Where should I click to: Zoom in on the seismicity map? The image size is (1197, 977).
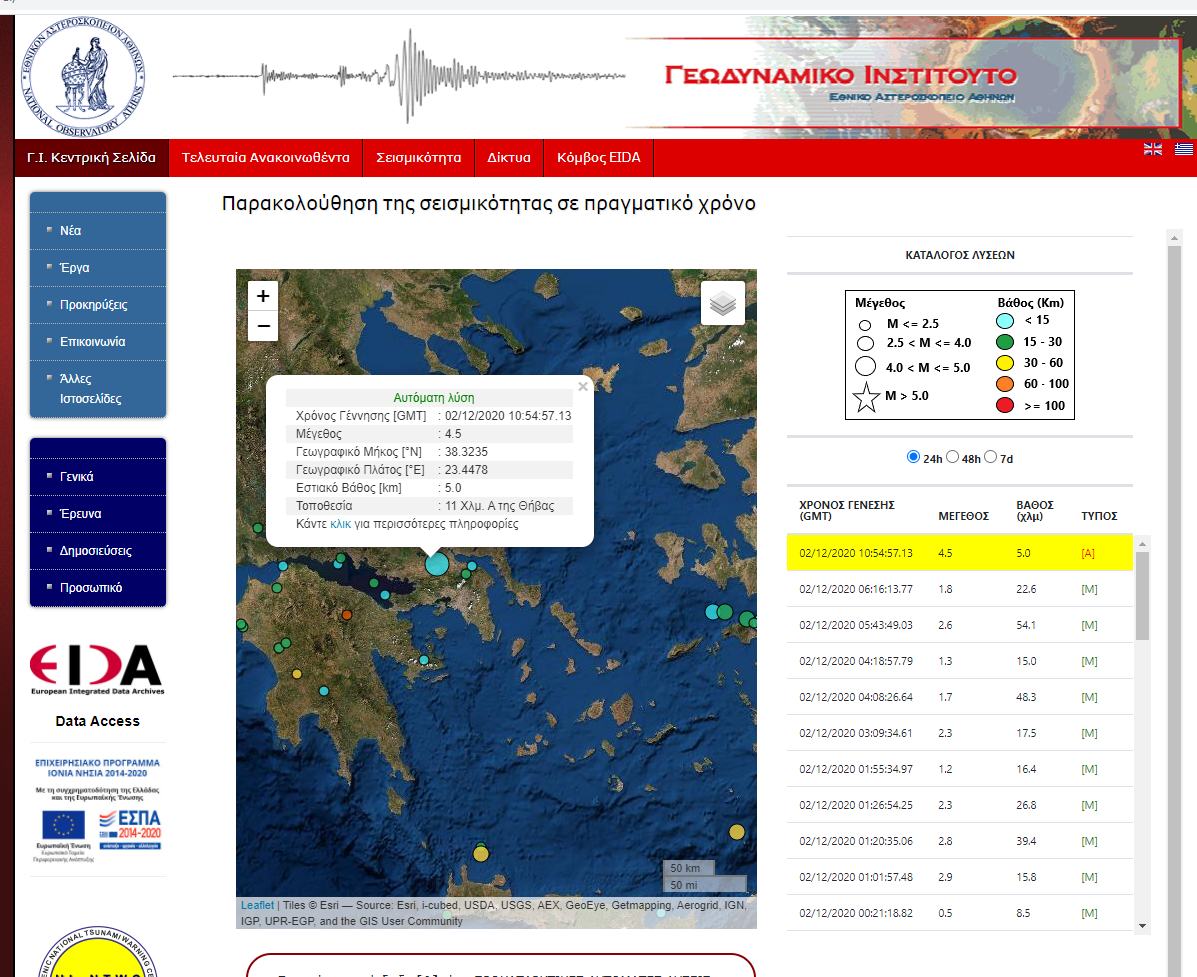click(x=263, y=296)
